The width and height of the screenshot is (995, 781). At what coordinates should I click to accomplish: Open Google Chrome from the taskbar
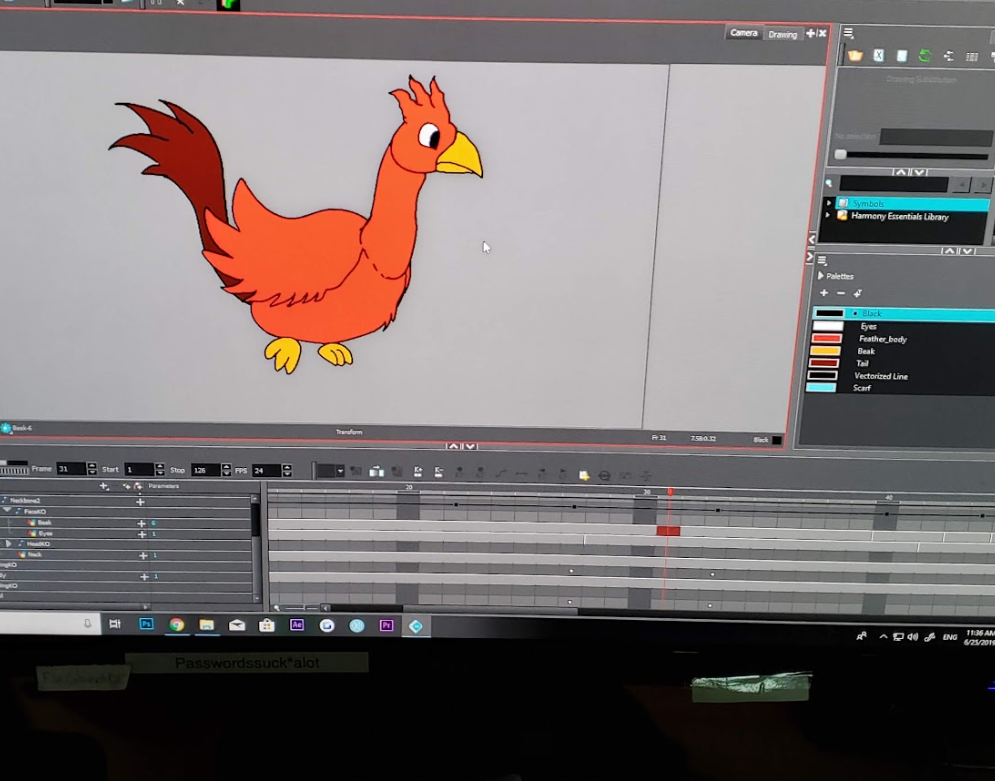pyautogui.click(x=176, y=625)
